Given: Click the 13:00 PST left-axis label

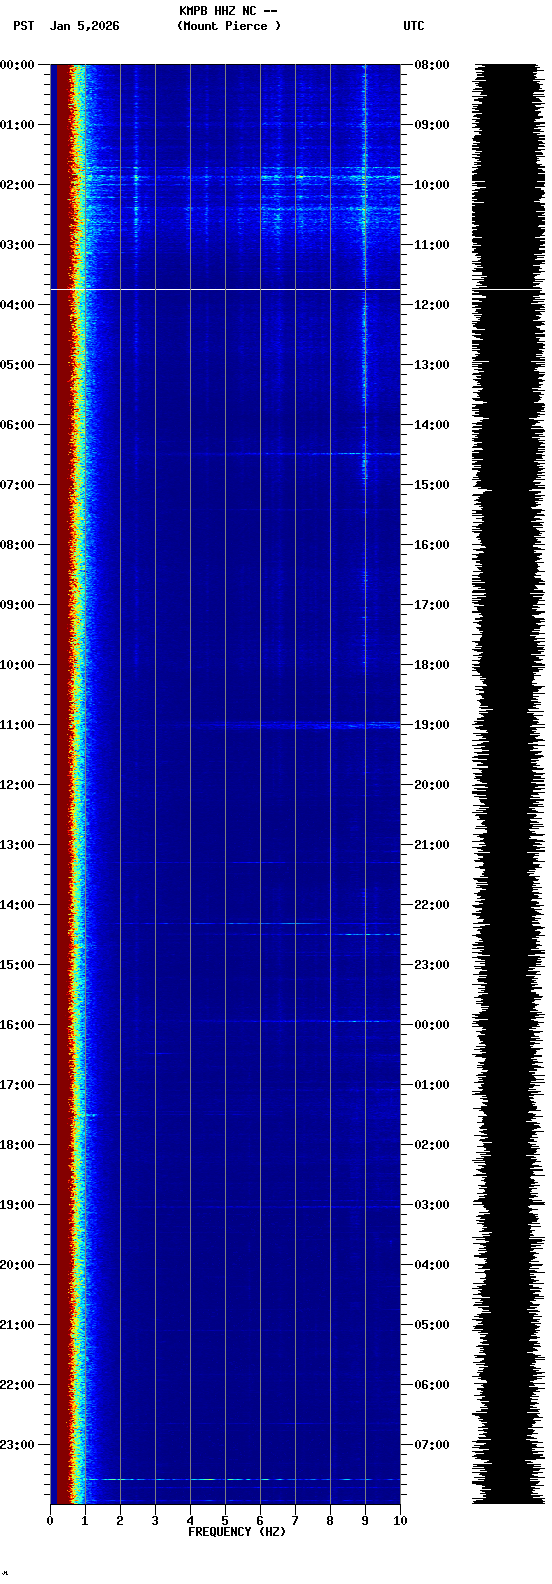Looking at the screenshot, I should click(x=18, y=845).
